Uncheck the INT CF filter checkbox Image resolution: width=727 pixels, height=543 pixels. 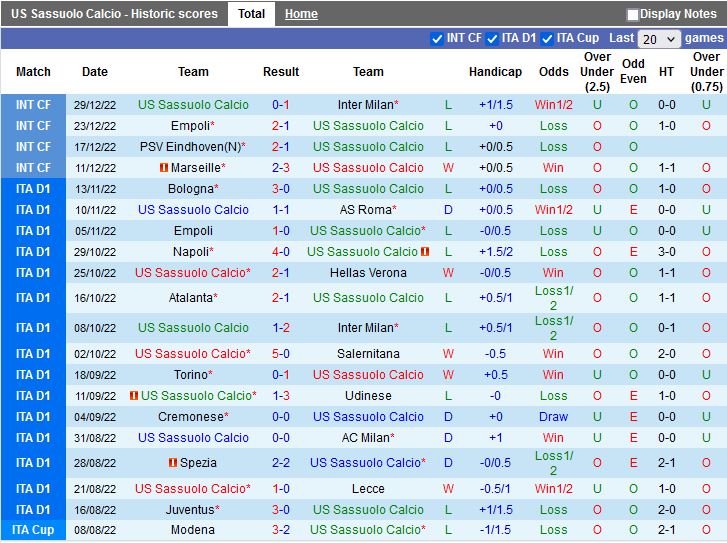coord(436,39)
